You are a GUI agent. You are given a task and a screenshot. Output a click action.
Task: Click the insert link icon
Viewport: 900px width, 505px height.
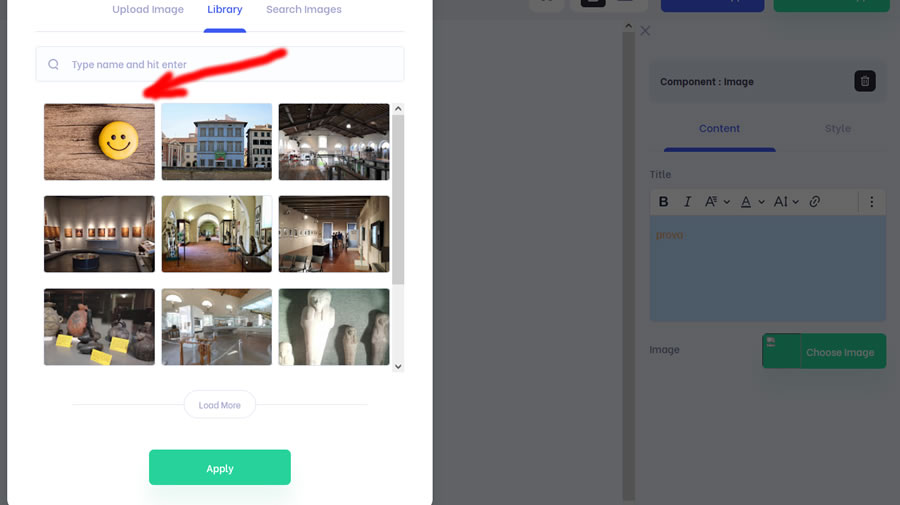click(815, 202)
